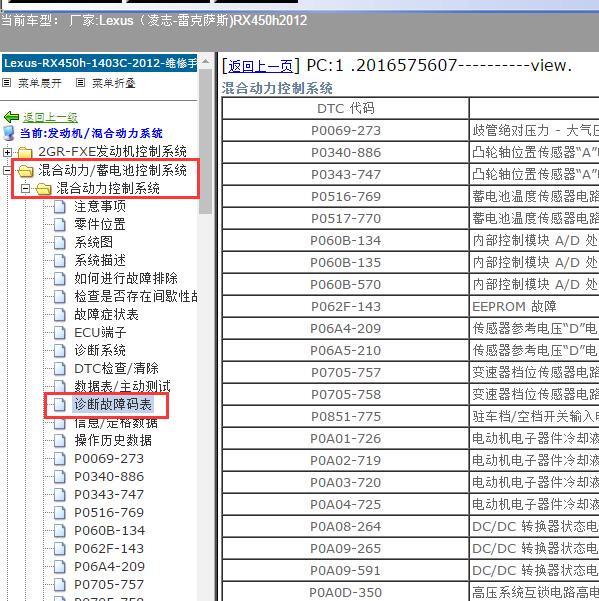Click document icon beside 系统描述
The width and height of the screenshot is (599, 601).
click(59, 261)
